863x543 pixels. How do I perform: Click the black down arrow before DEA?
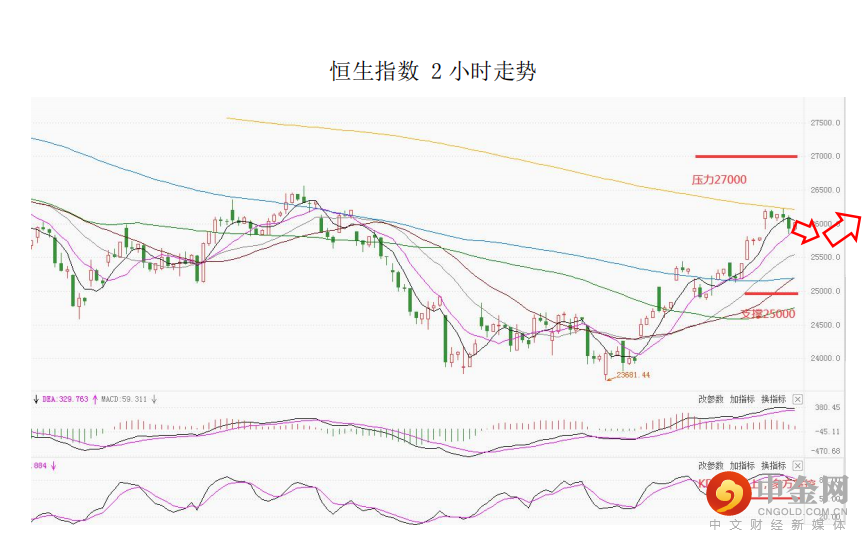click(x=36, y=398)
